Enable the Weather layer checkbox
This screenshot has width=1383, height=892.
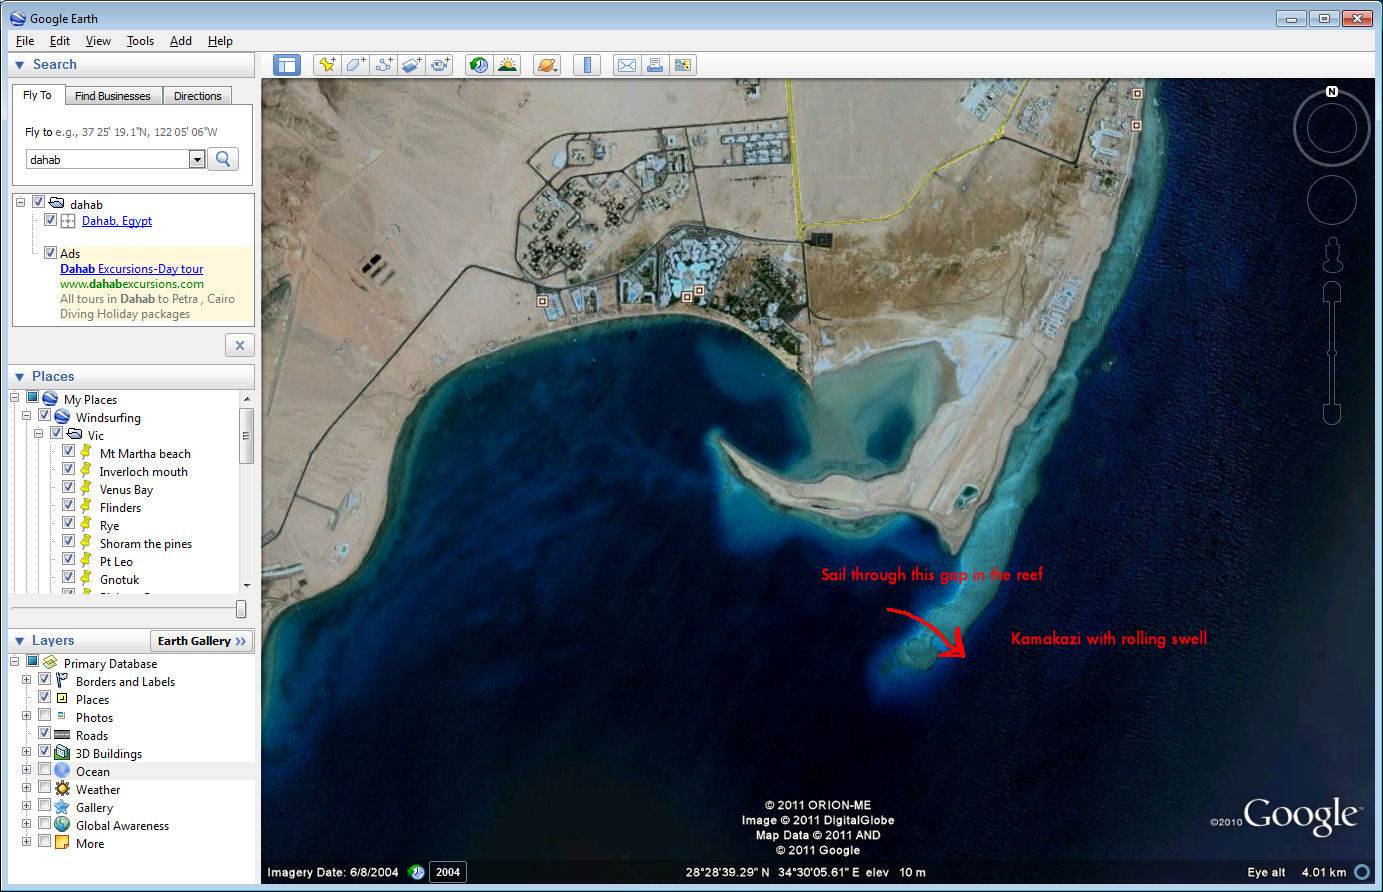(x=45, y=789)
